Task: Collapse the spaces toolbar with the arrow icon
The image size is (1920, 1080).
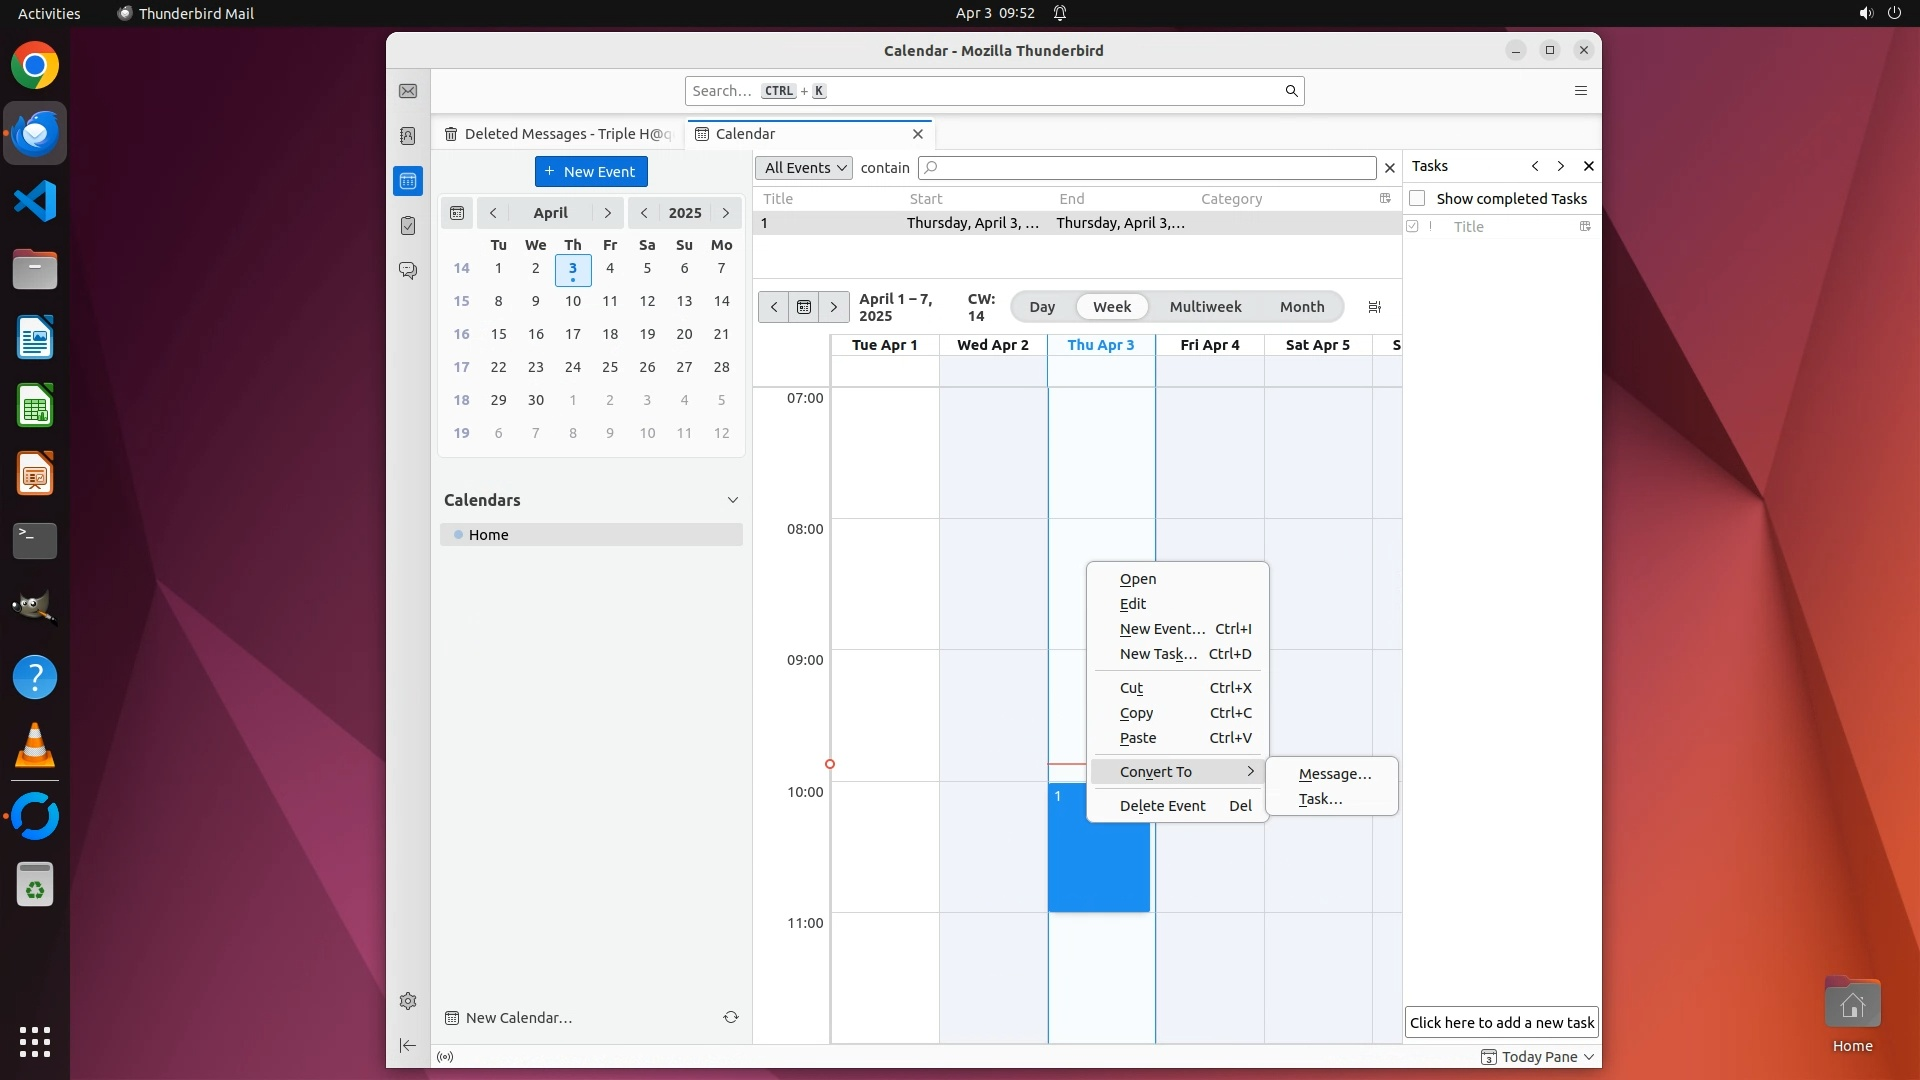Action: [408, 1045]
